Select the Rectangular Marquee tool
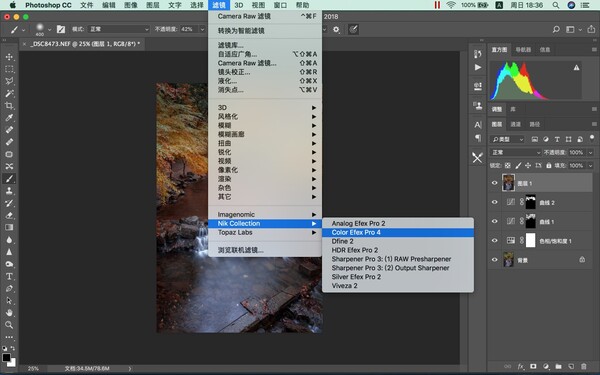This screenshot has height=375, width=600. 9,69
